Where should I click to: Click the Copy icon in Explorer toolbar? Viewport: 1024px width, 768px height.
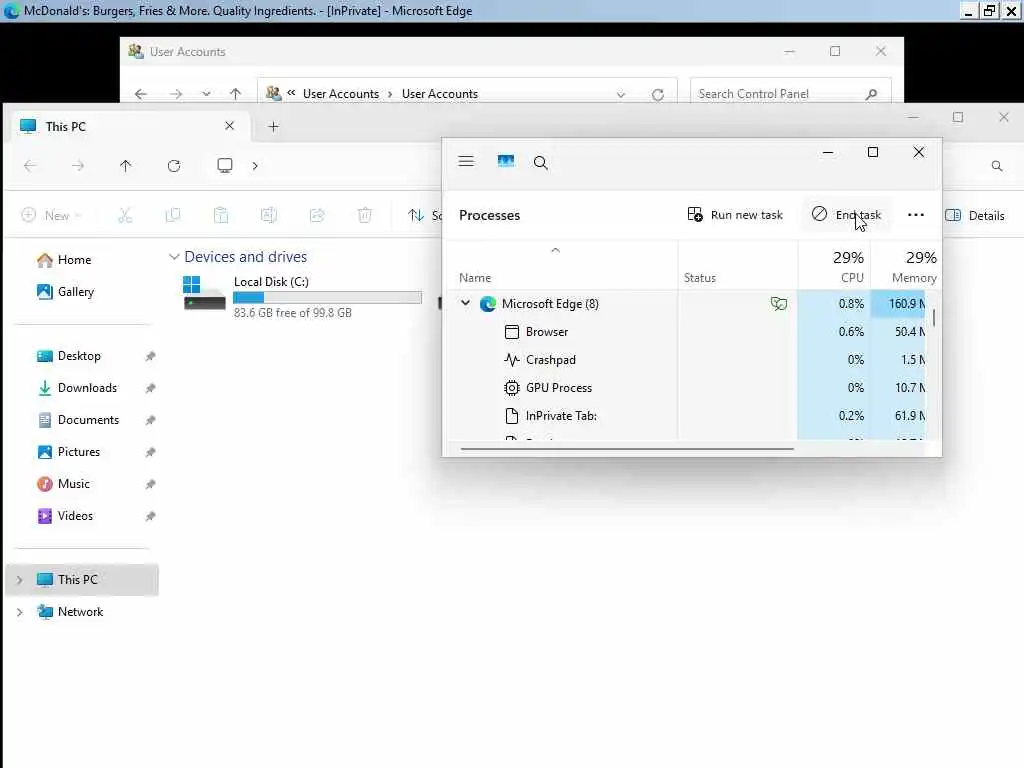coord(172,215)
